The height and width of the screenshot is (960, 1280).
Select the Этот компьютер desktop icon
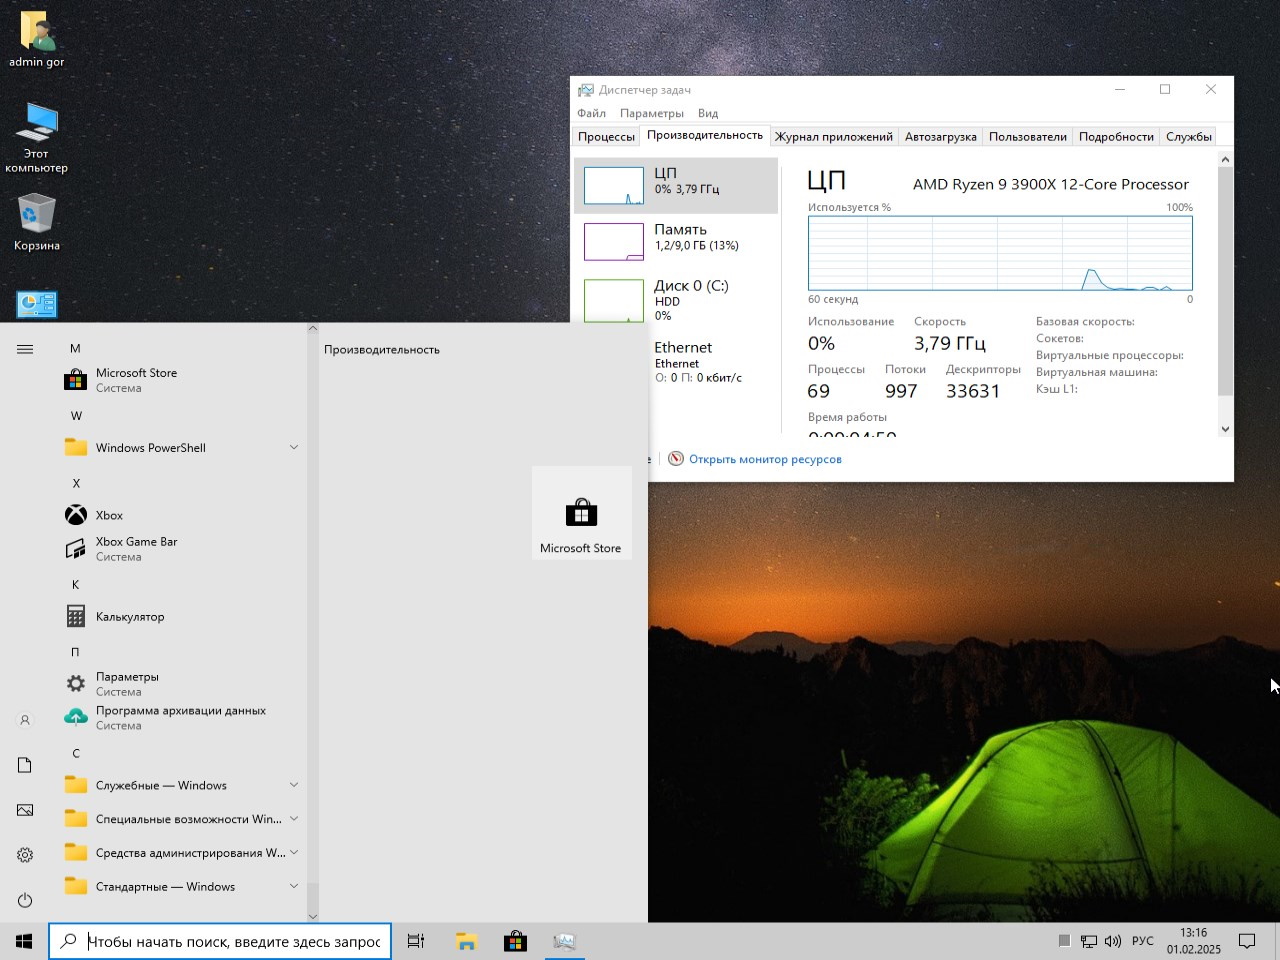[37, 137]
